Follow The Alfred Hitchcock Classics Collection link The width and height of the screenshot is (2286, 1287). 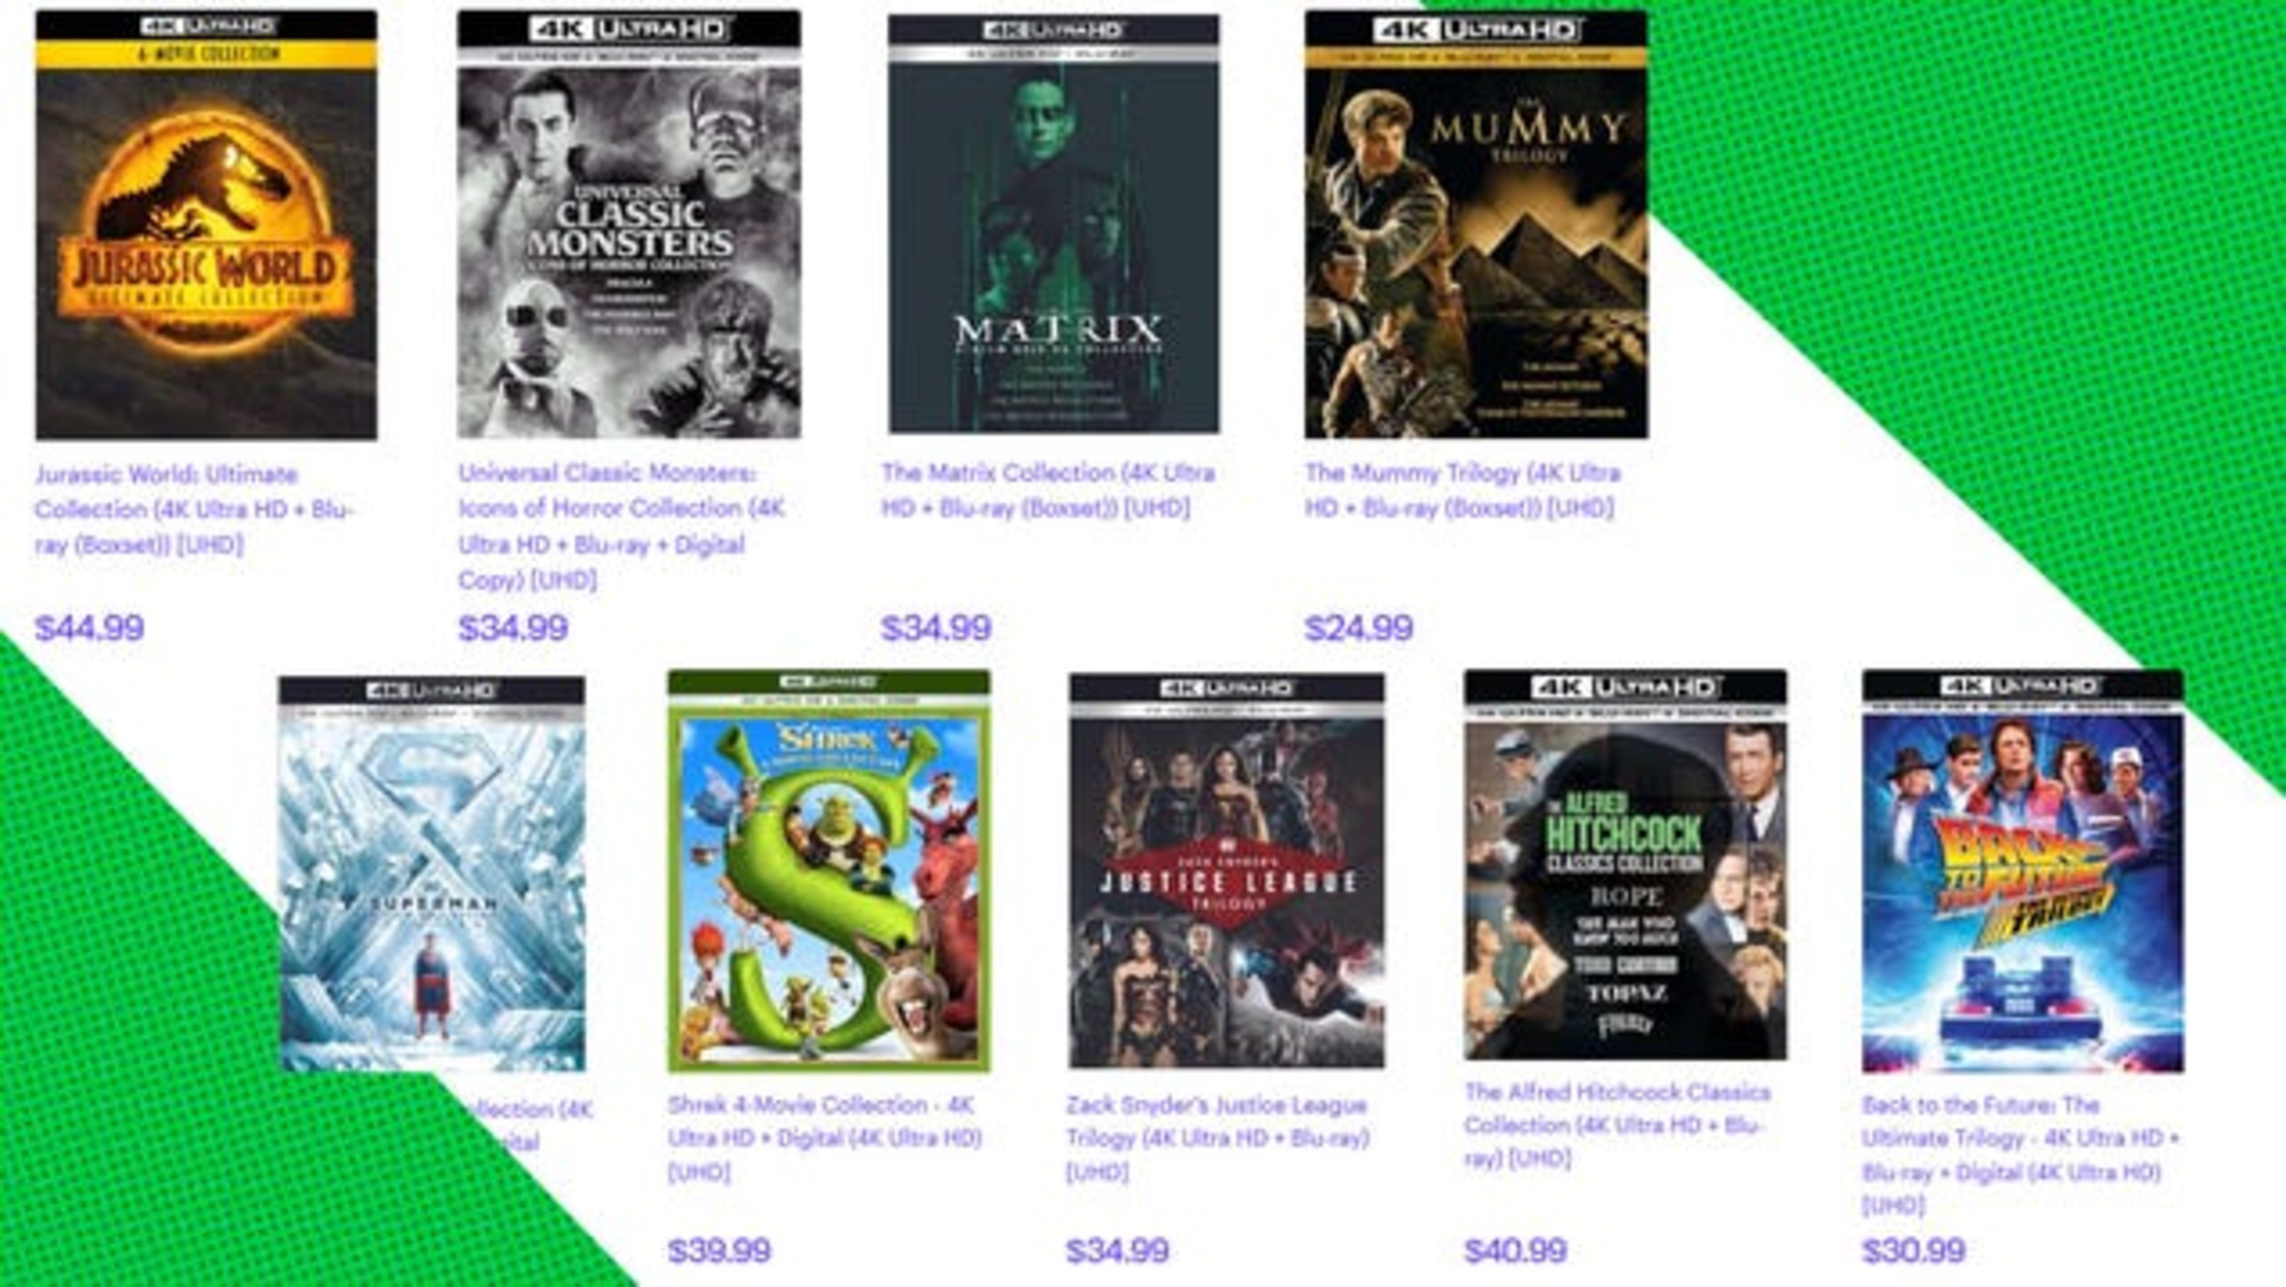pyautogui.click(x=1617, y=1125)
